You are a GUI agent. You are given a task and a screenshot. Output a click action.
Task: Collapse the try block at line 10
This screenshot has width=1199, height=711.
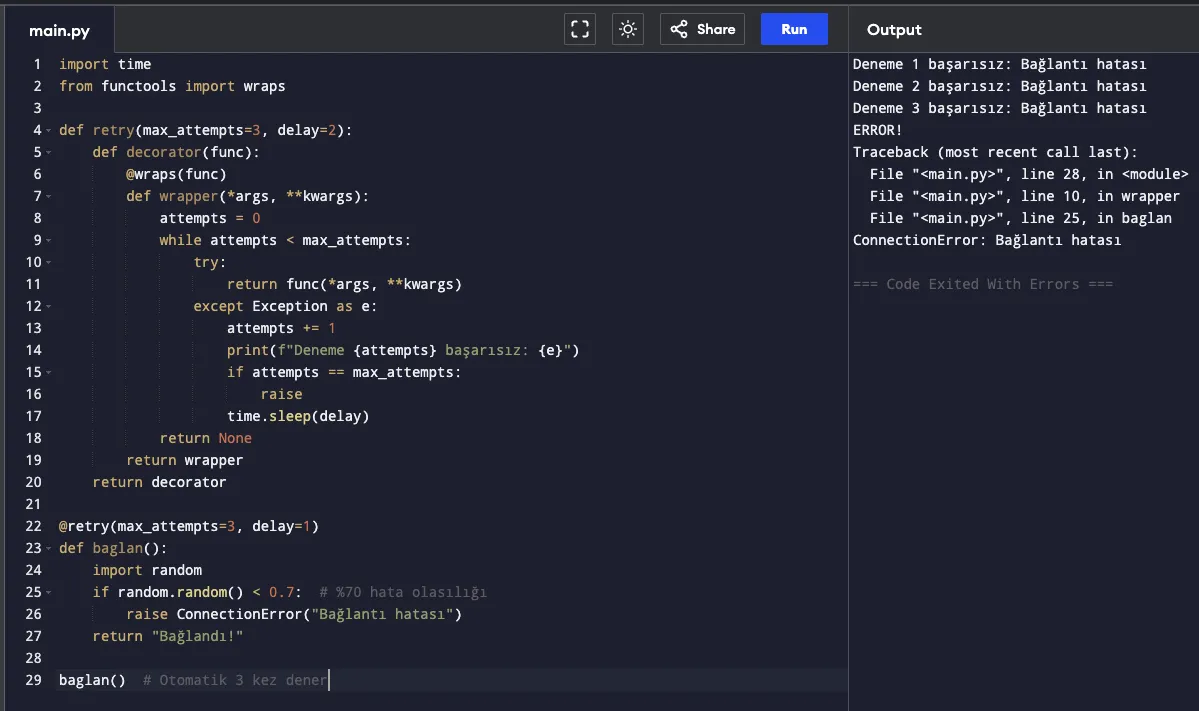click(x=48, y=262)
